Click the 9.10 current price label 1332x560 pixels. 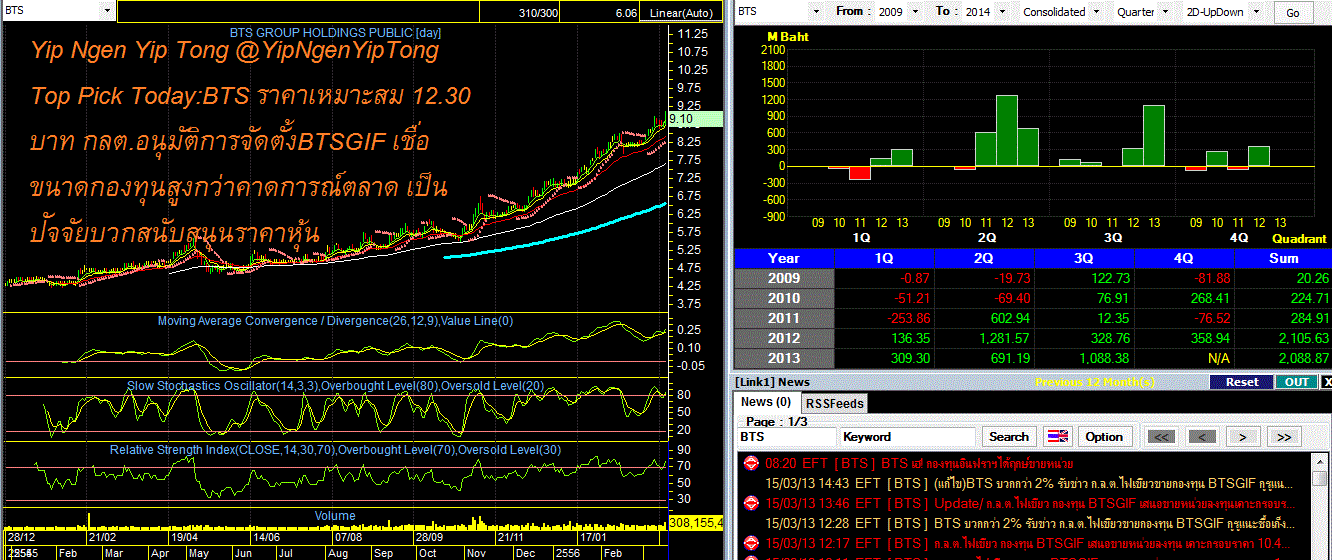click(693, 118)
